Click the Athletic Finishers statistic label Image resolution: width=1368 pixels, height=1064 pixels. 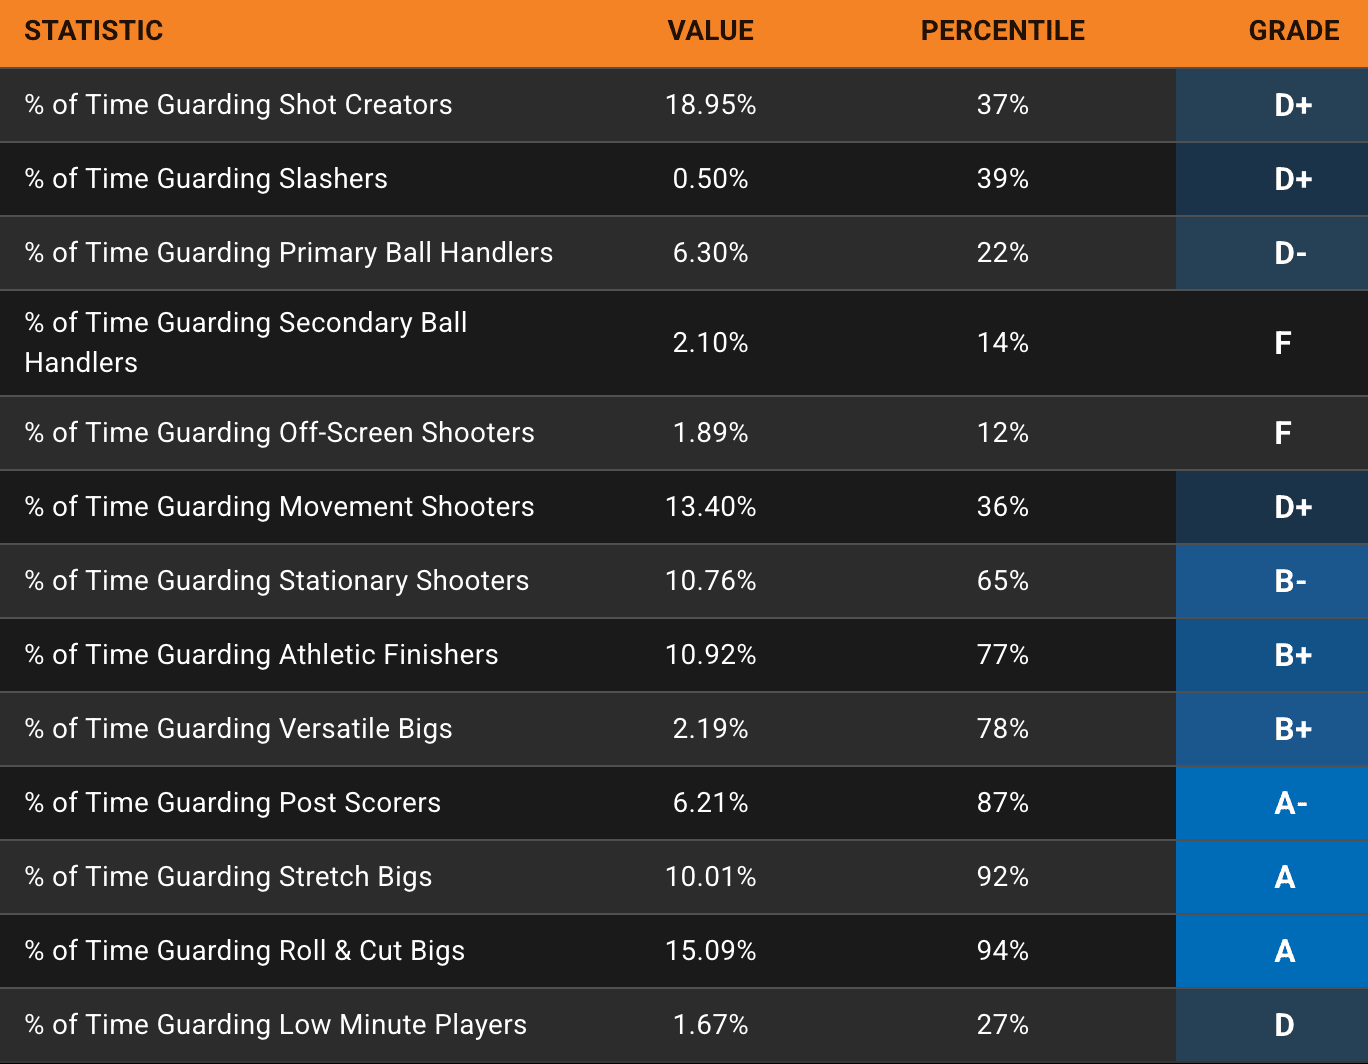pyautogui.click(x=261, y=655)
